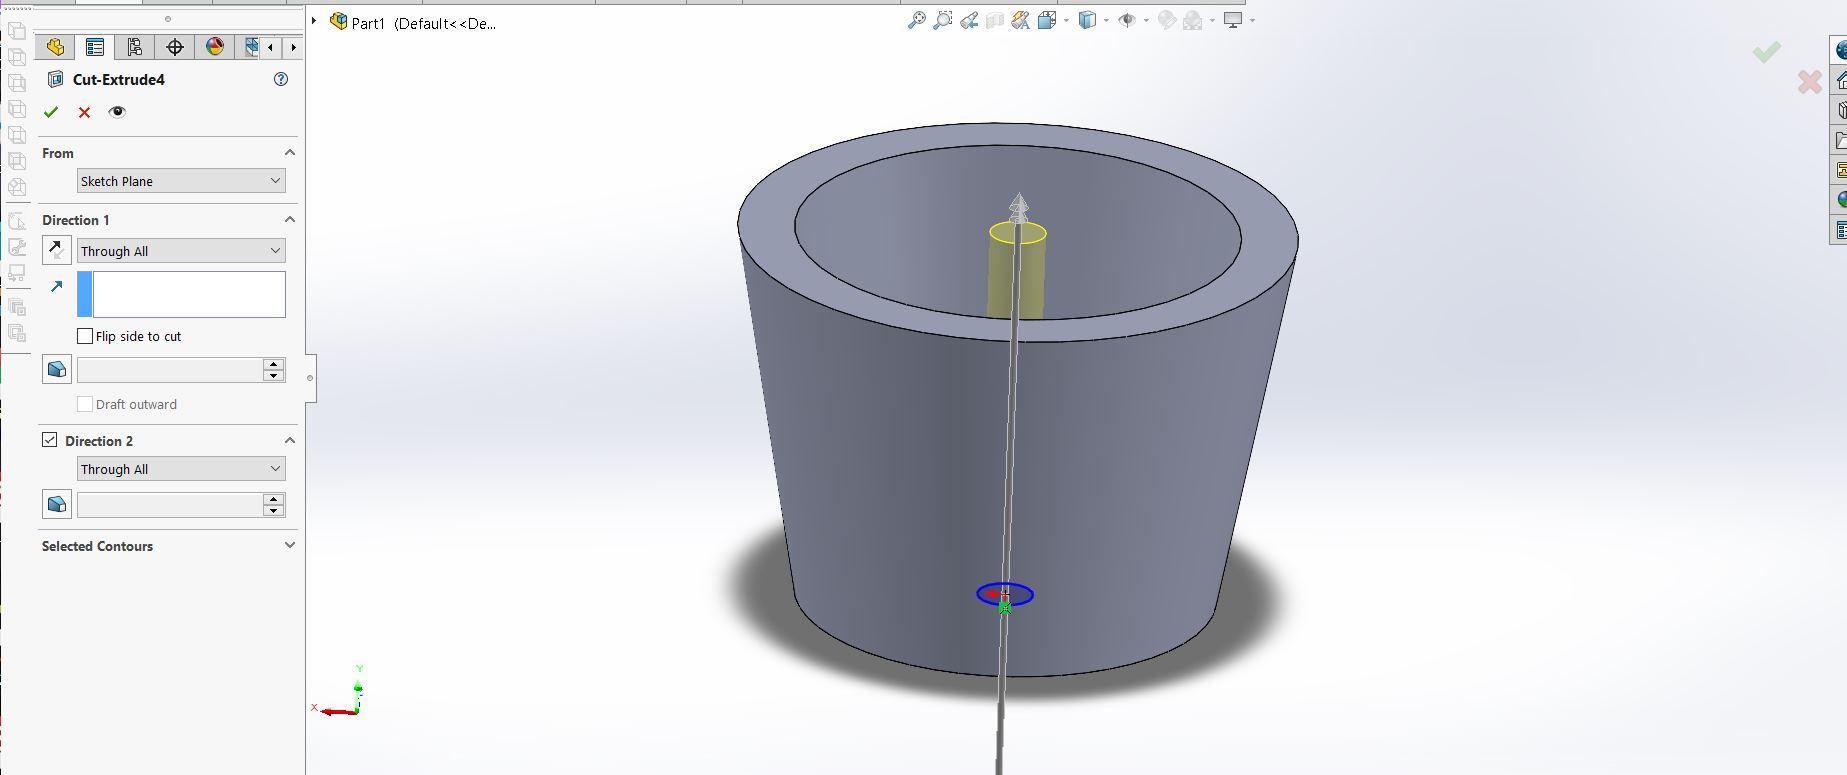Open Display Style dropdown arrow
Screen dimensions: 1847x775
1106,20
